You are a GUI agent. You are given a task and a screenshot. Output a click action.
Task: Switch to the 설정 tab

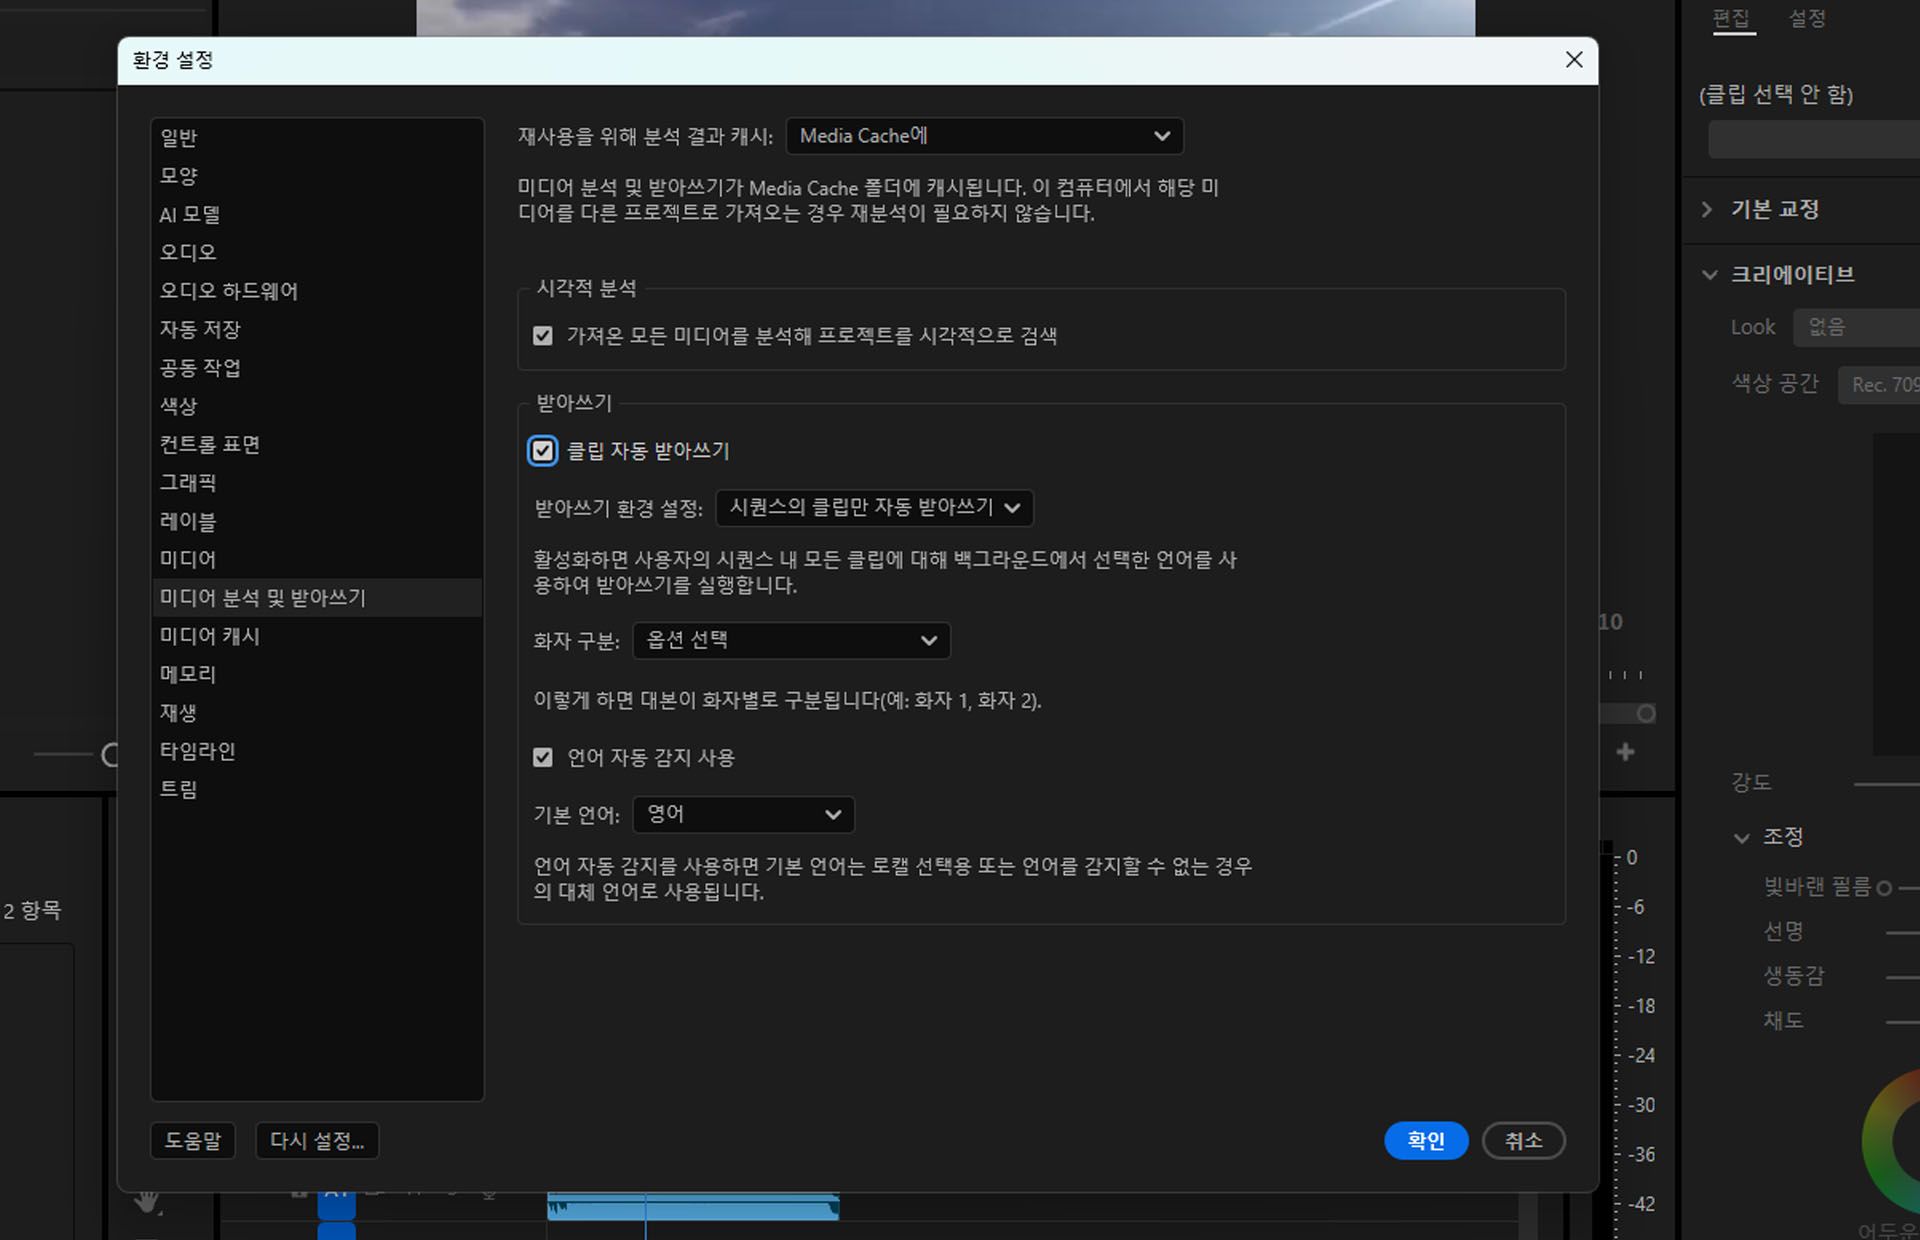point(1806,19)
